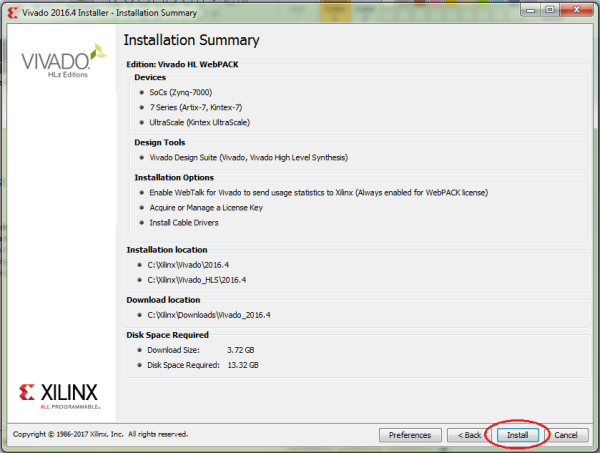Click the Devices section header
Viewport: 600px width, 453px height.
coord(150,77)
